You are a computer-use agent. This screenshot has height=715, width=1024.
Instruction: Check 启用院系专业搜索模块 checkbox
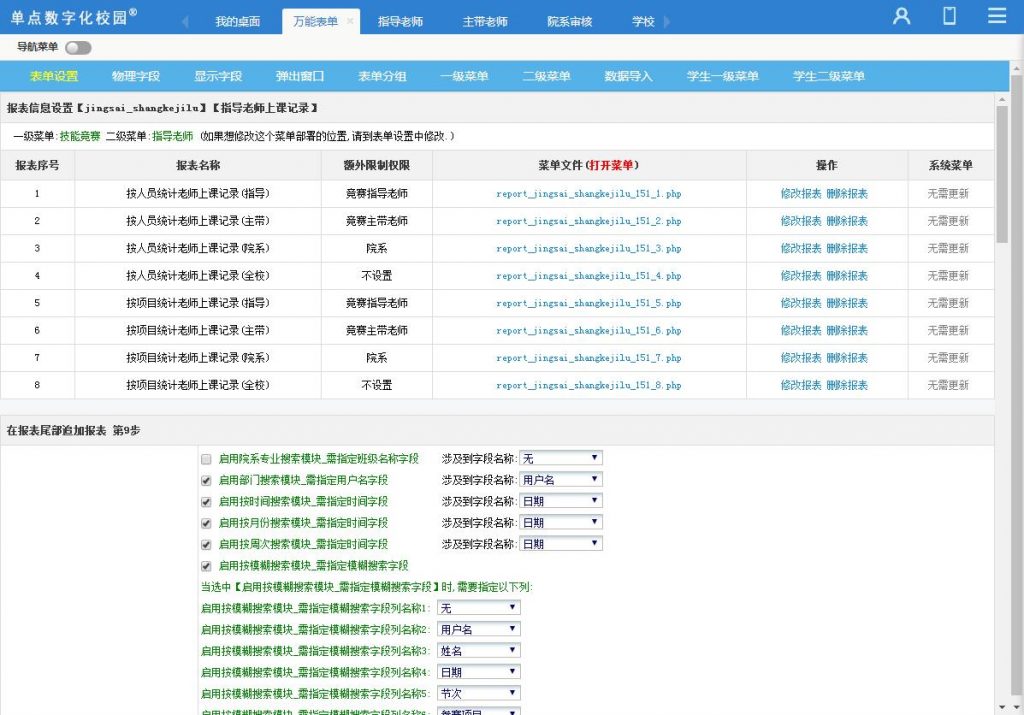[206, 459]
